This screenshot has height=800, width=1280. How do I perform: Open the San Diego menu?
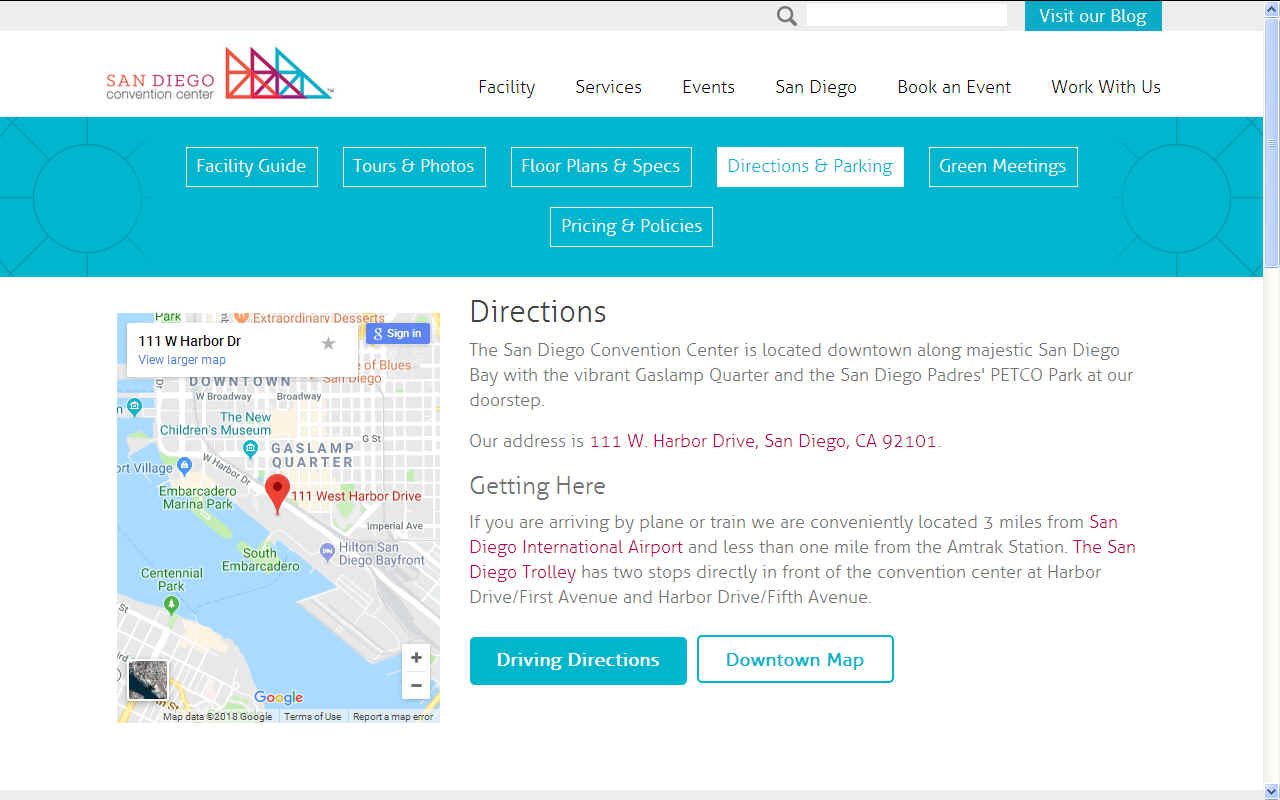[816, 87]
